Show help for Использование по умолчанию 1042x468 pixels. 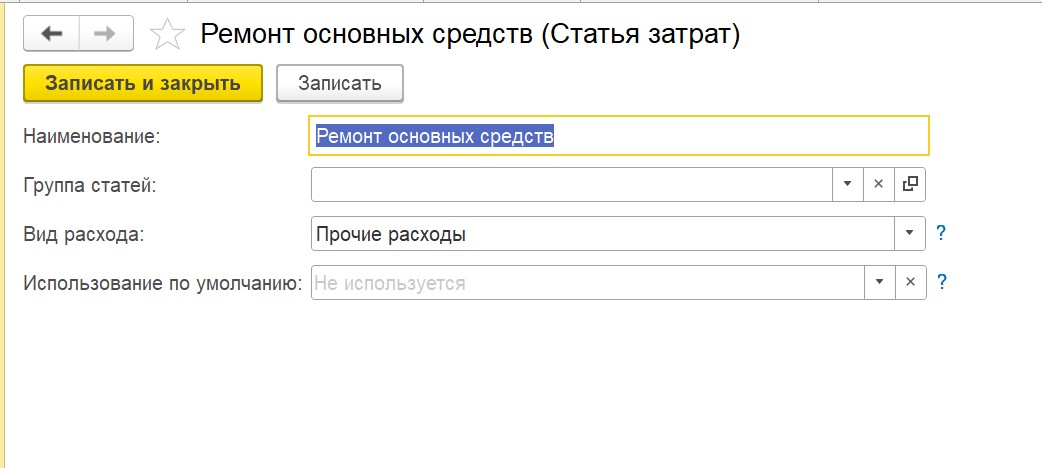click(x=941, y=282)
